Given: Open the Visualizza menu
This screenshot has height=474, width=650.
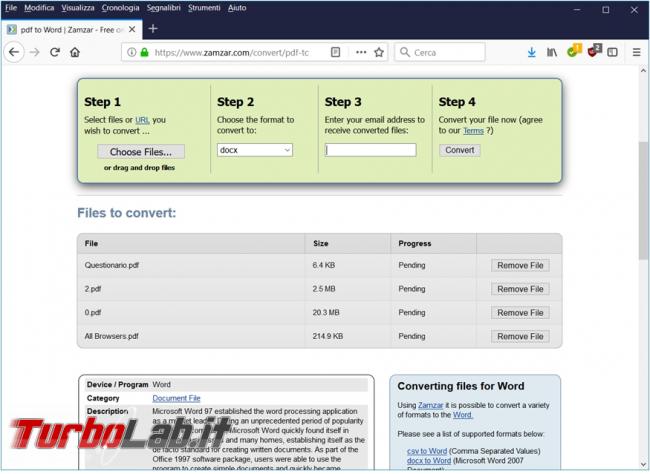Looking at the screenshot, I should (78, 8).
